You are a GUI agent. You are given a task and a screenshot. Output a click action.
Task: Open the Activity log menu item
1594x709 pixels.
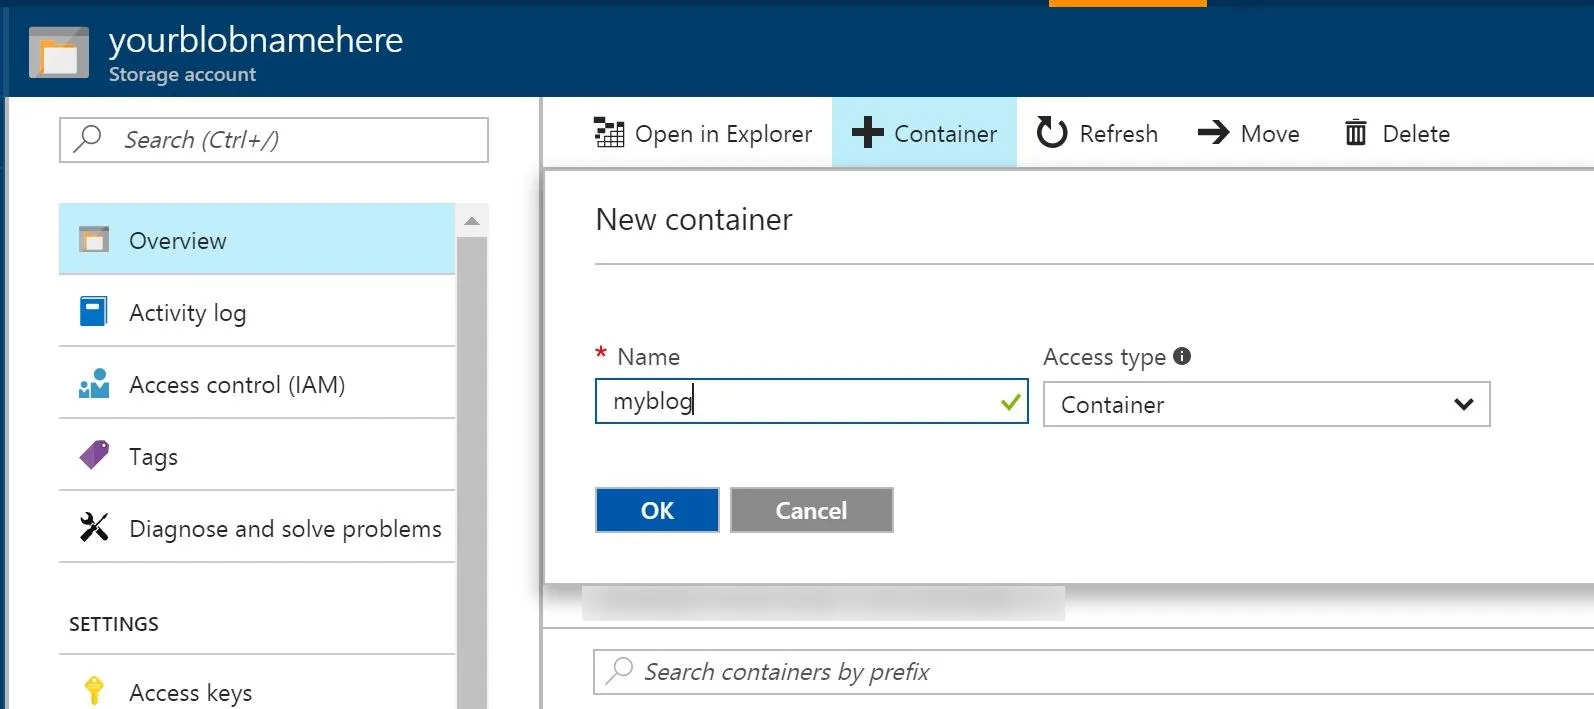(x=257, y=312)
